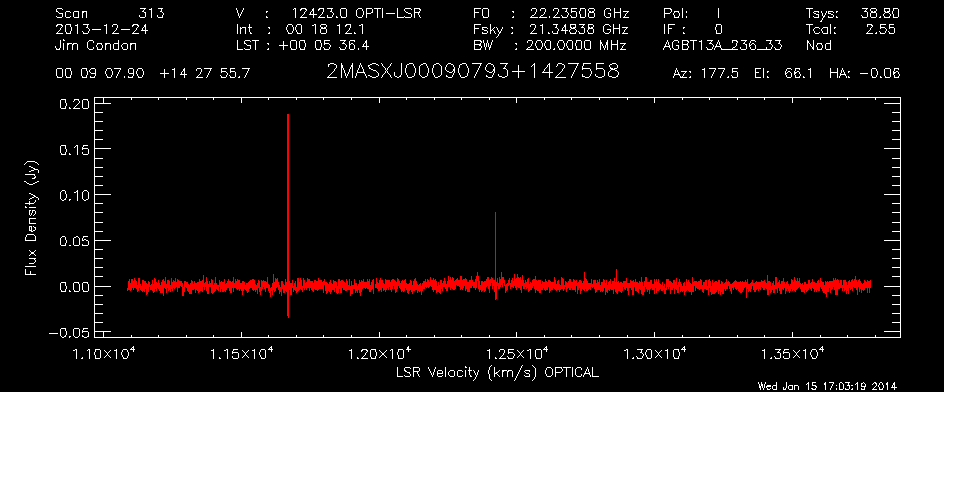
Task: Click the Flux Density (Jy) axis label
Action: 31,218
